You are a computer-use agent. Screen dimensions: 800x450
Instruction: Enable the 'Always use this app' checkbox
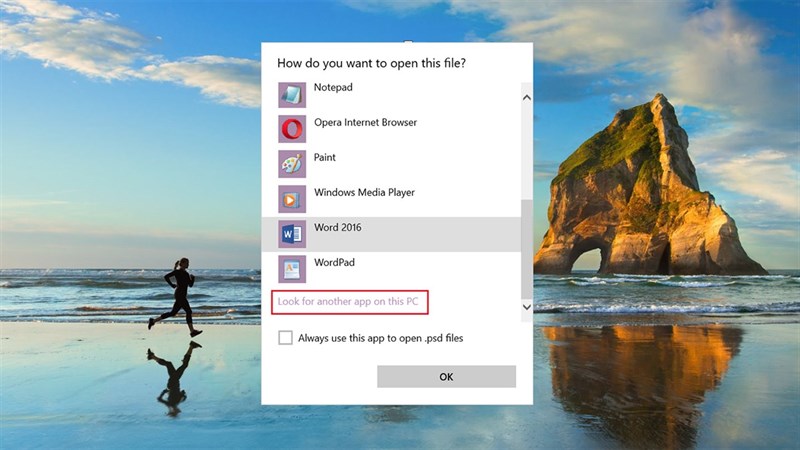click(286, 338)
